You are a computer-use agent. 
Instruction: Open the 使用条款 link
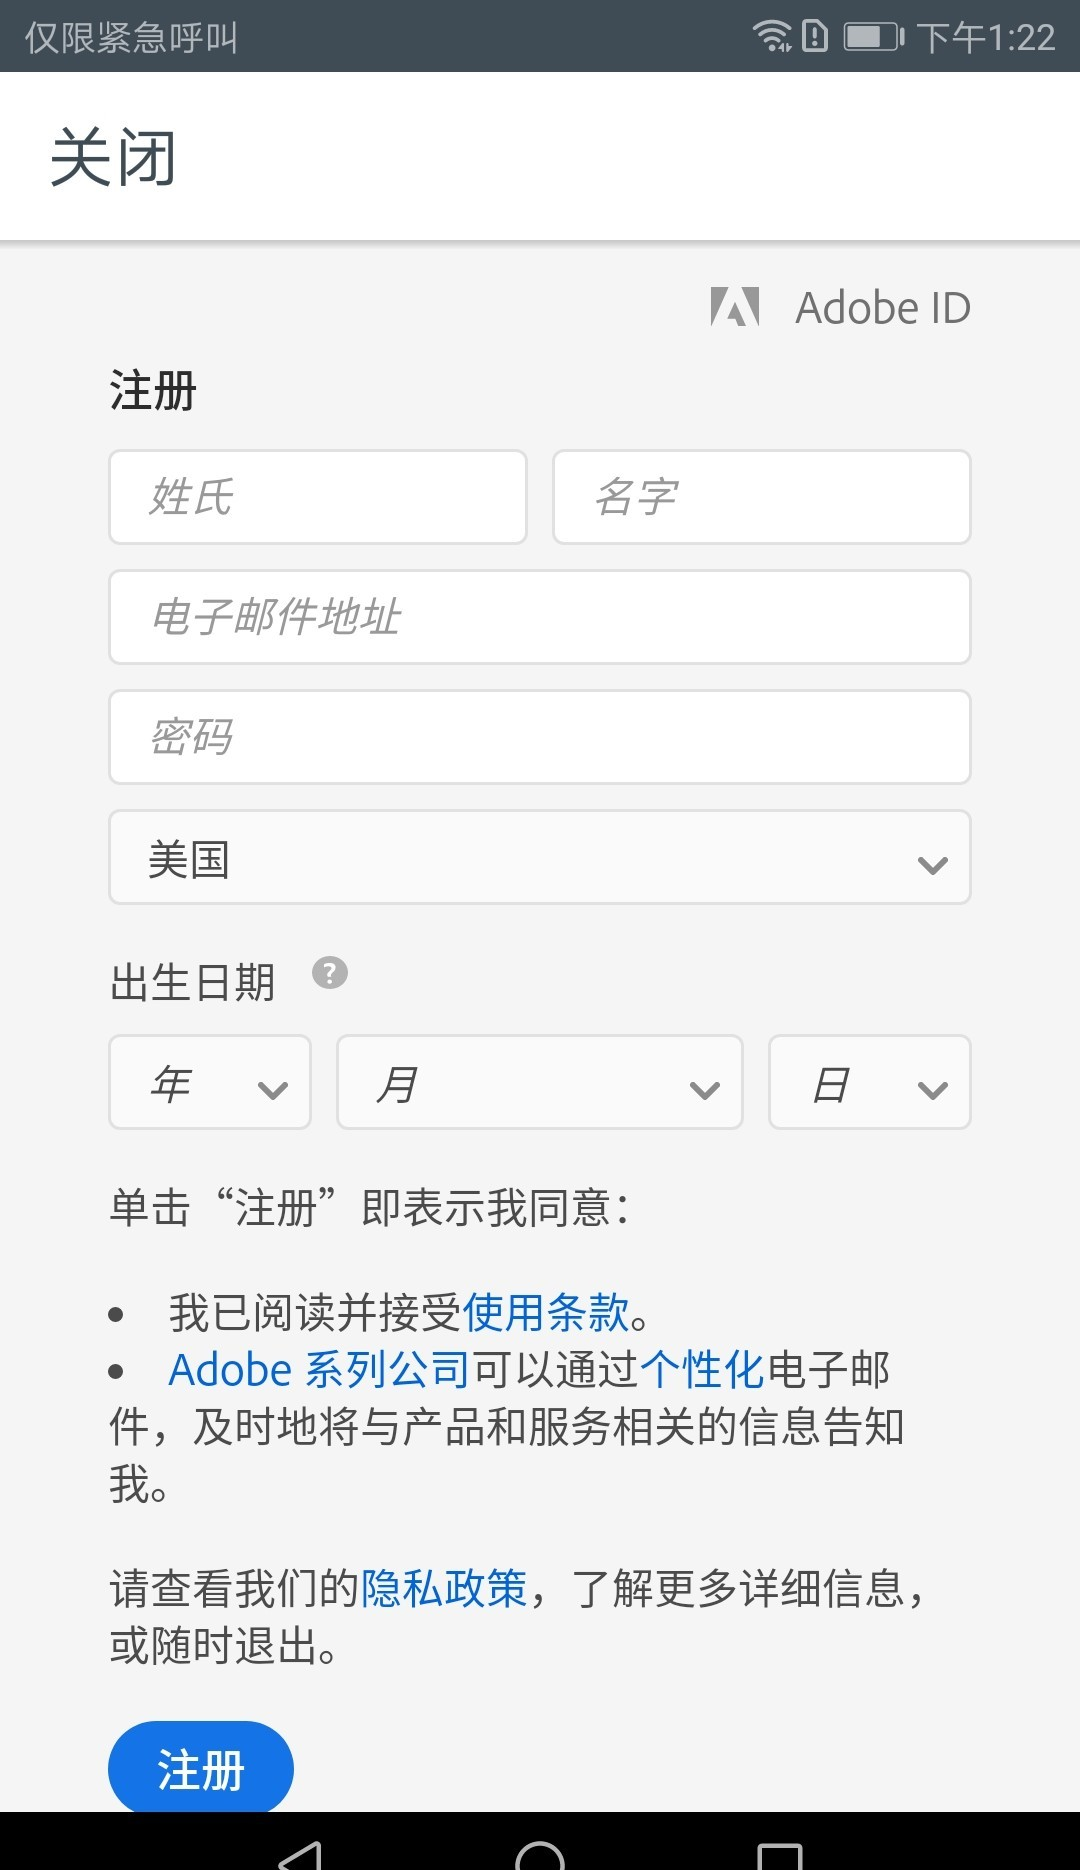tap(546, 1313)
